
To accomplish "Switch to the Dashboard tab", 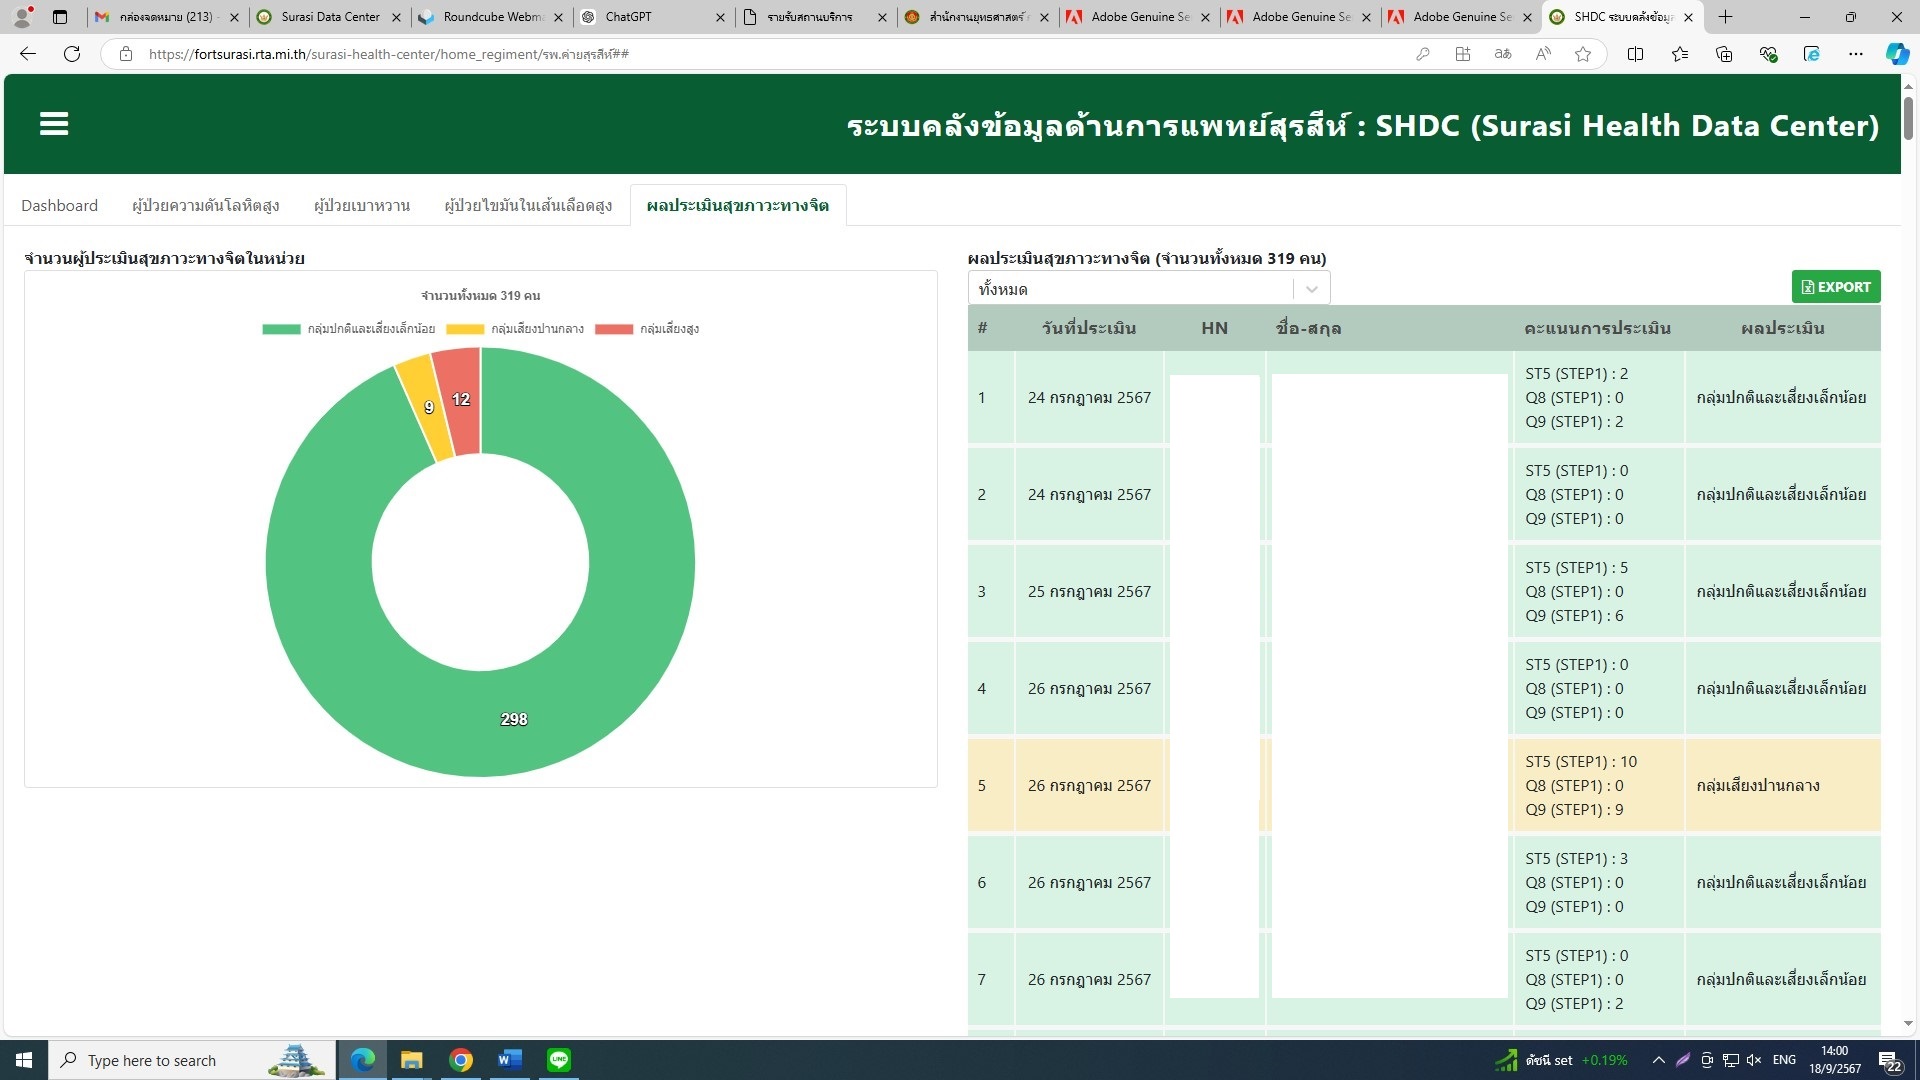I will 59,205.
